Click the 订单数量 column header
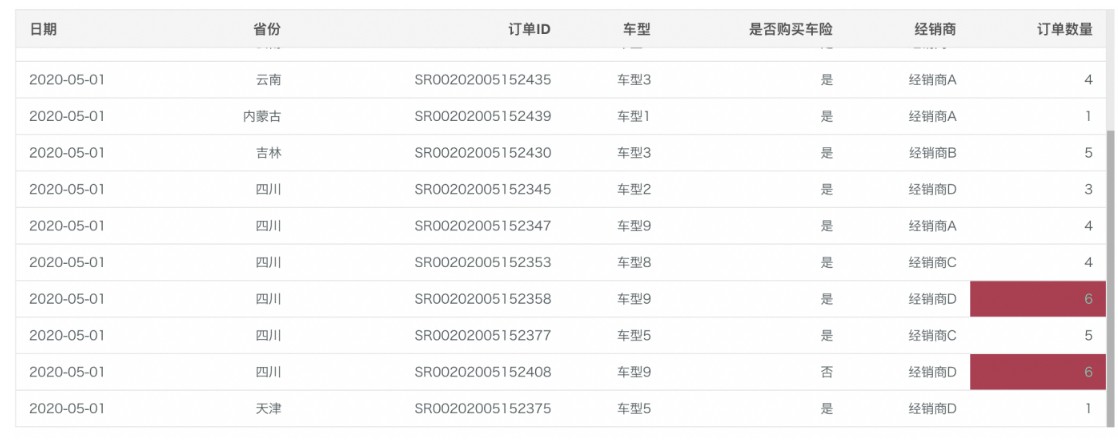The width and height of the screenshot is (1118, 440). (1065, 29)
